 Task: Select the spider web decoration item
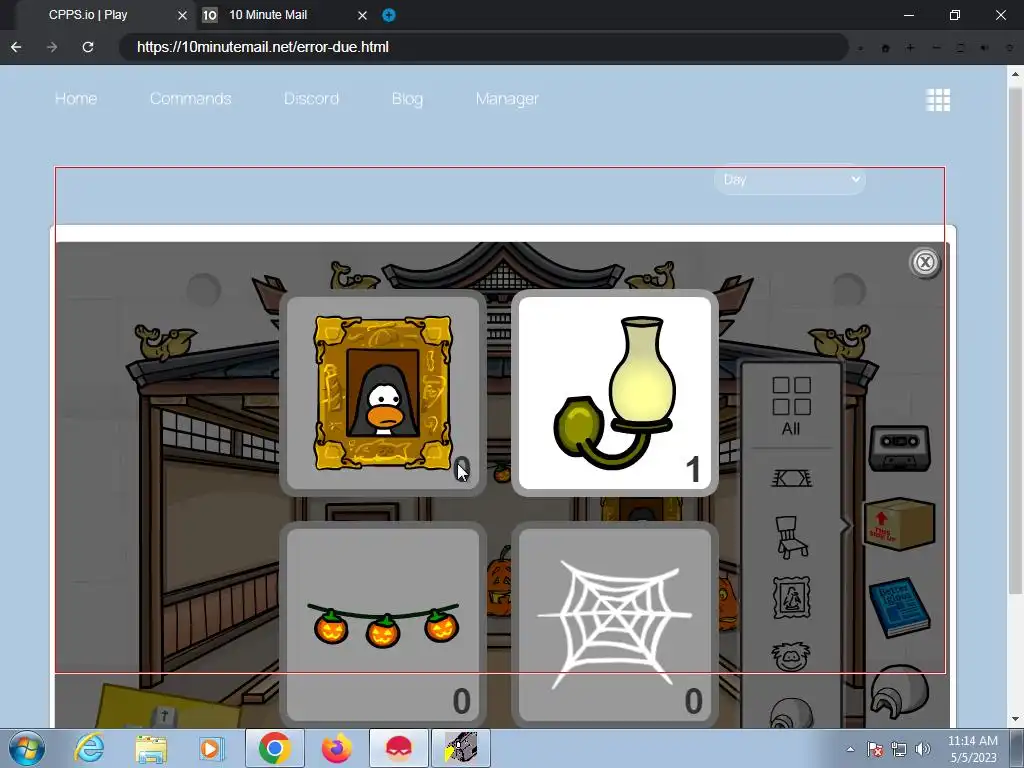(615, 625)
